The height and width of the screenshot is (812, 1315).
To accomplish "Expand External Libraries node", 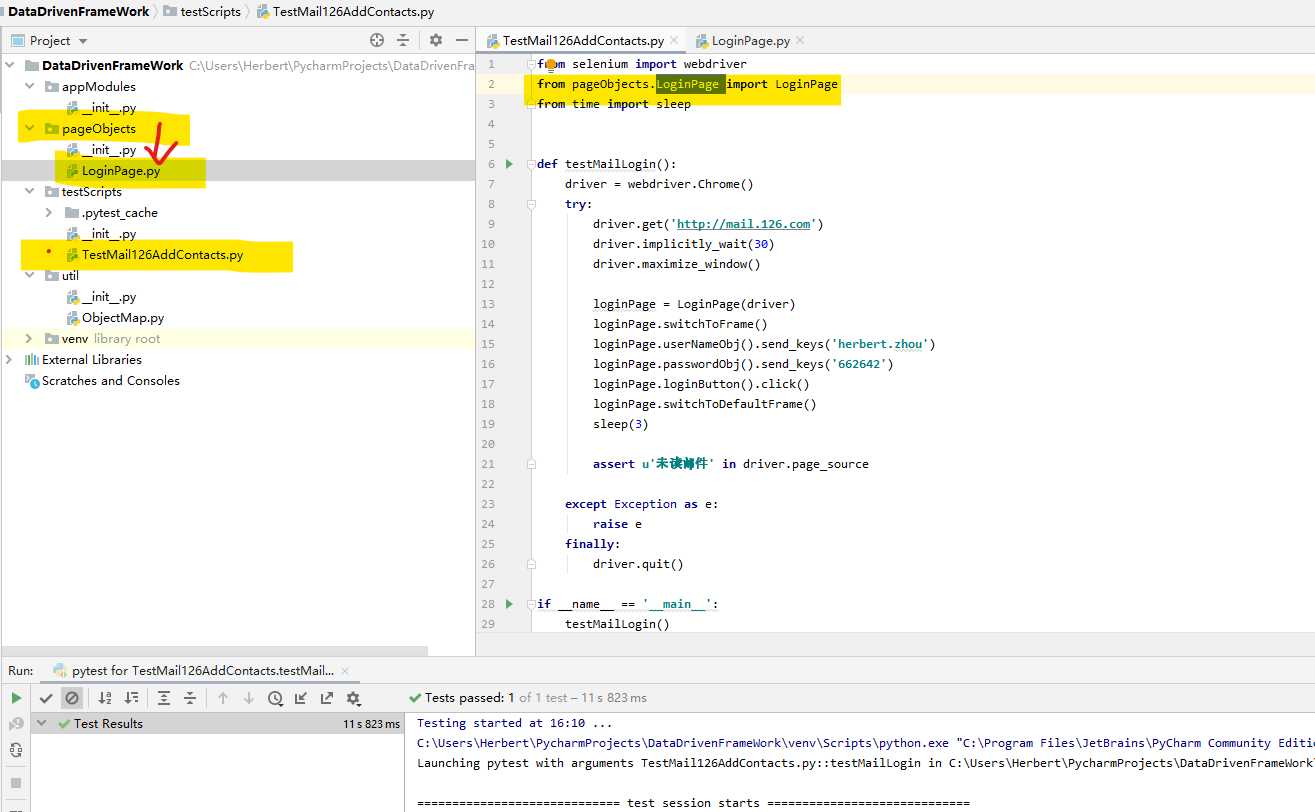I will 11,359.
